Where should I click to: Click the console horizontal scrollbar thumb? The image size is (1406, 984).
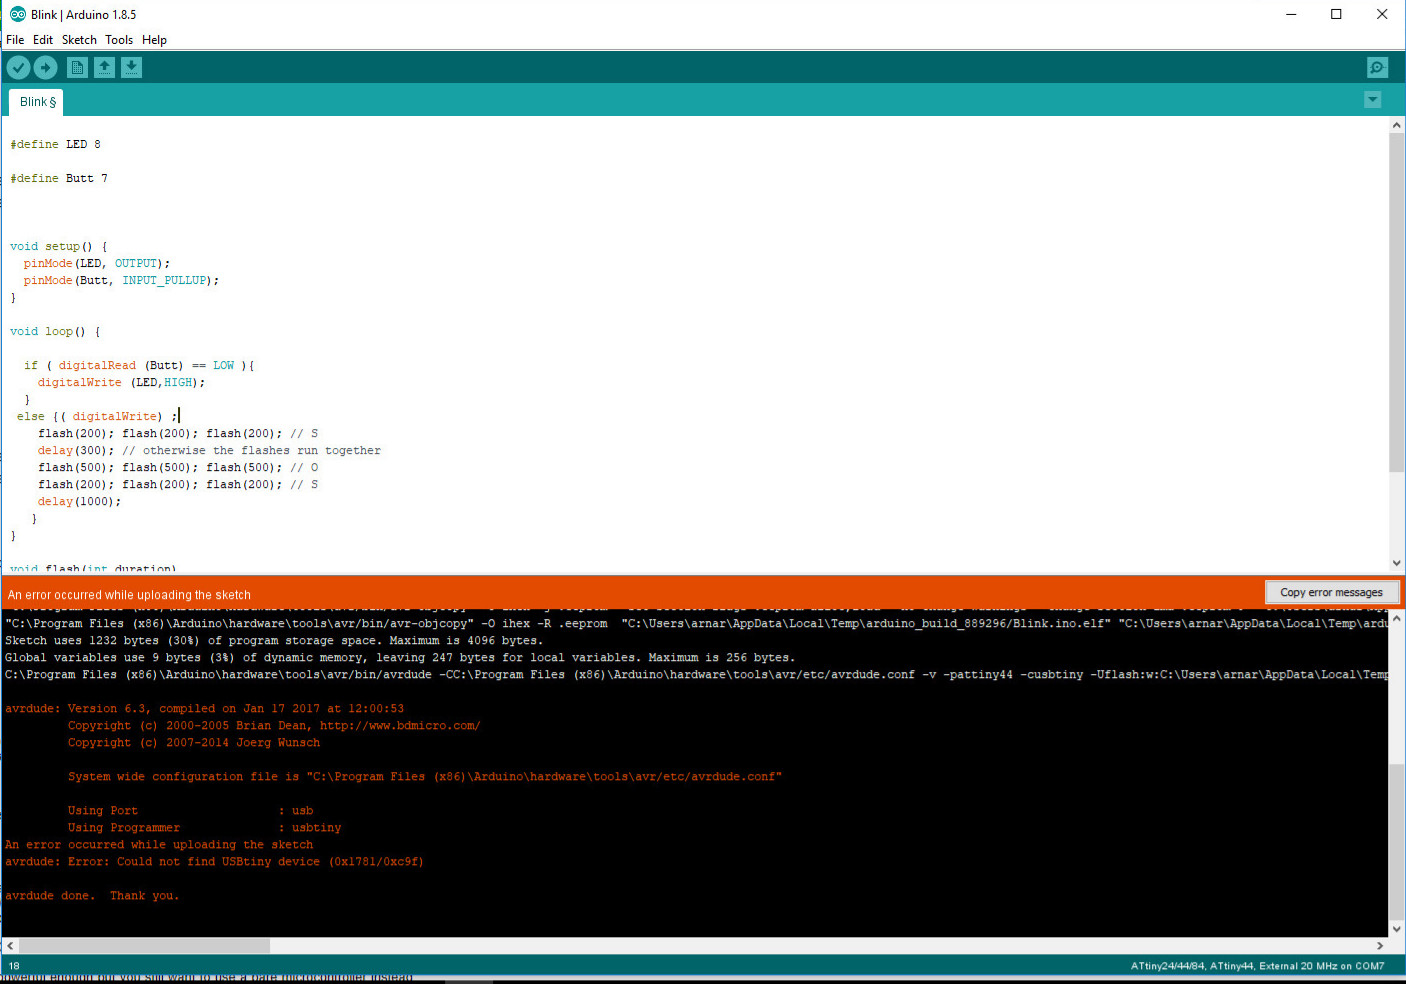tap(144, 945)
